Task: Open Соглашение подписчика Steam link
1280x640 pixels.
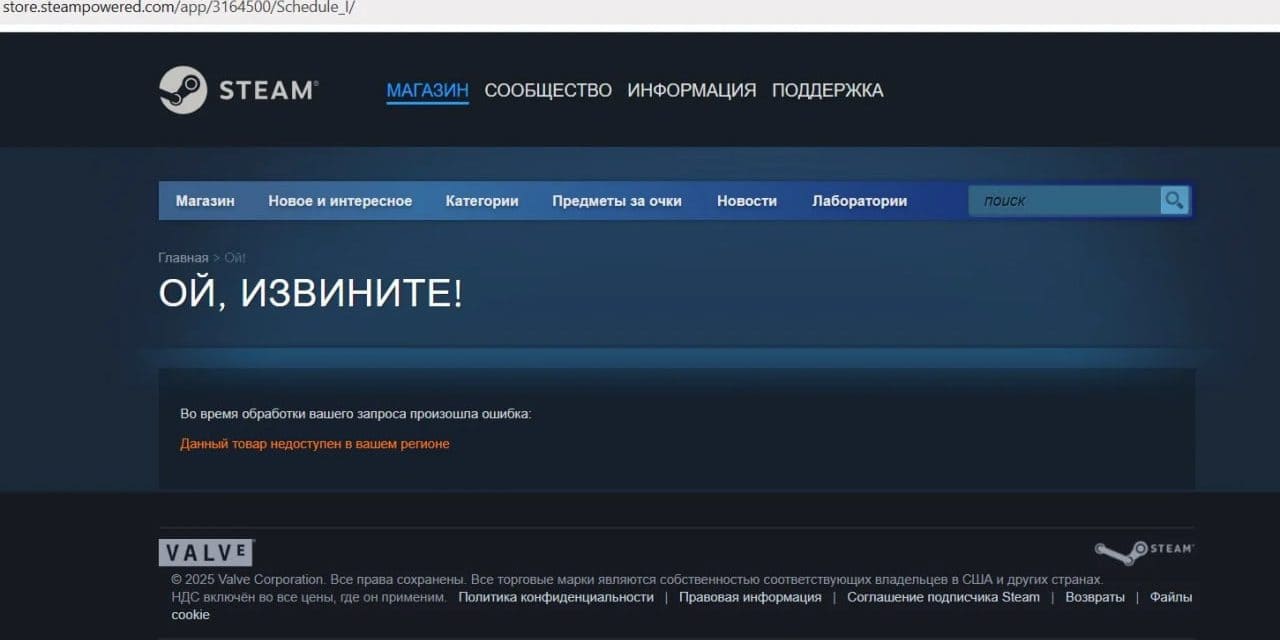Action: [943, 597]
